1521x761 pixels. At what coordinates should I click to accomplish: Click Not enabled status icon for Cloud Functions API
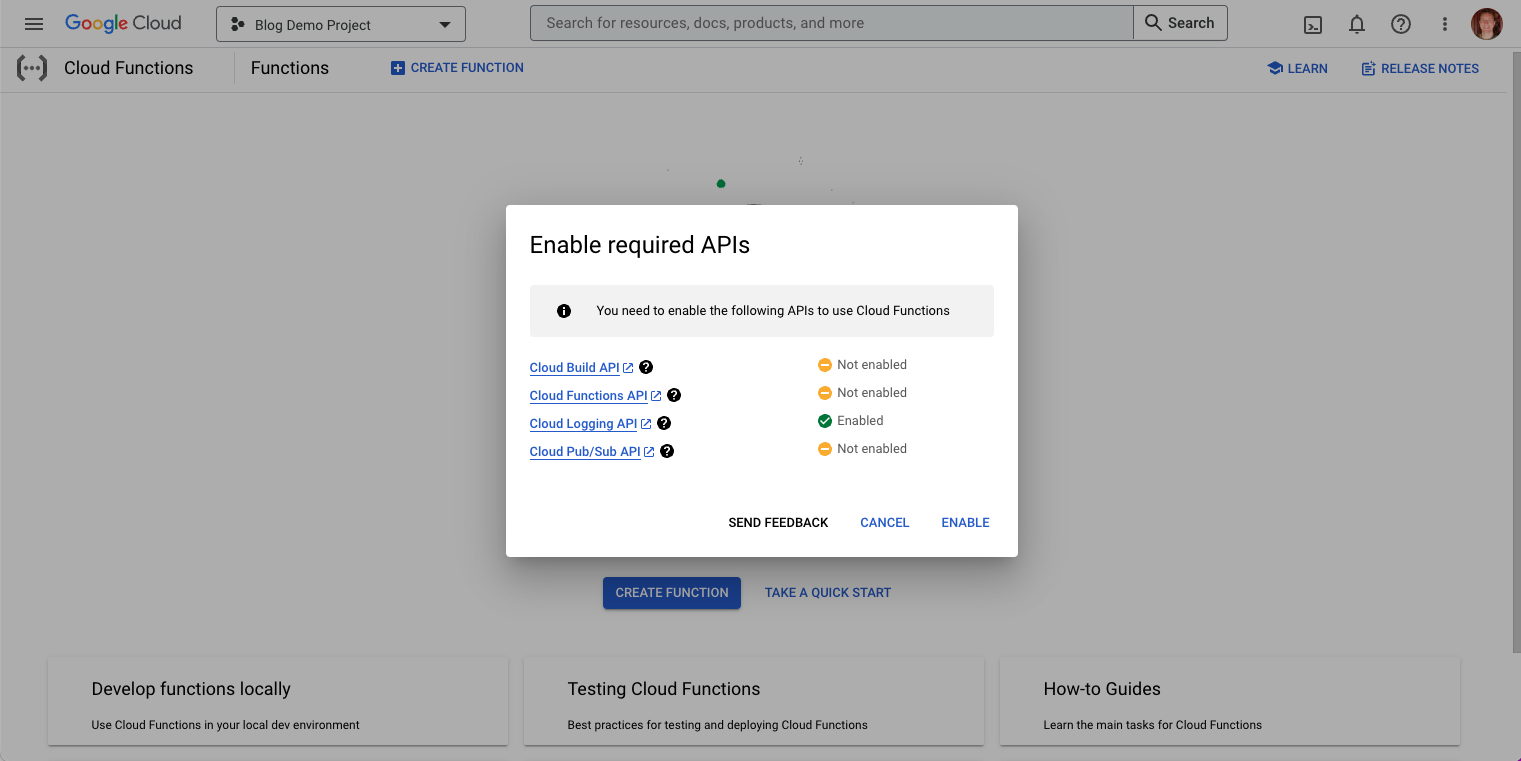pyautogui.click(x=825, y=393)
